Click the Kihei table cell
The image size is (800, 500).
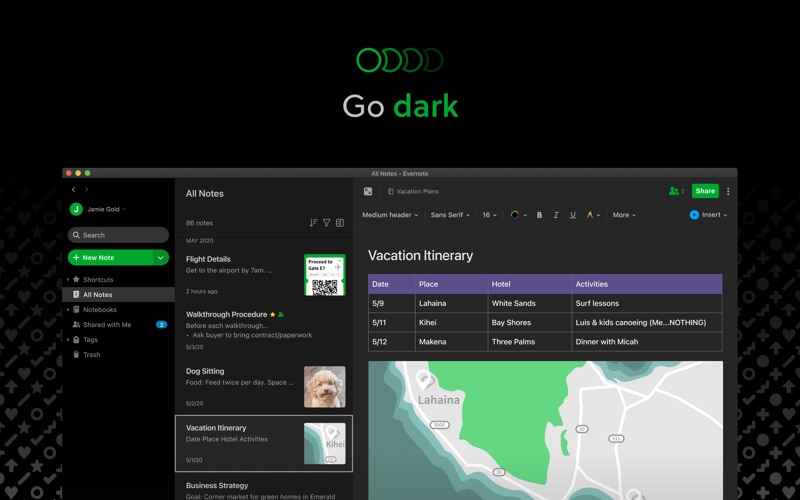(451, 322)
